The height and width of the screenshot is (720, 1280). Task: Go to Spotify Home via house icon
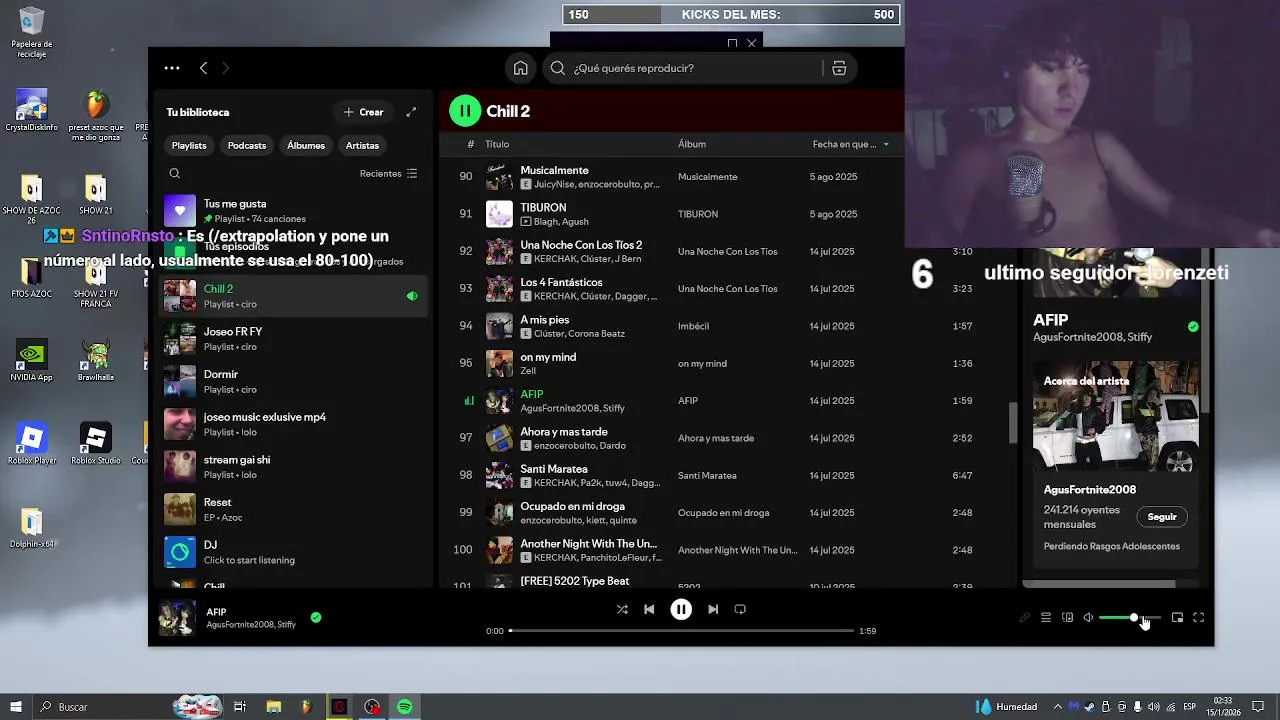520,68
